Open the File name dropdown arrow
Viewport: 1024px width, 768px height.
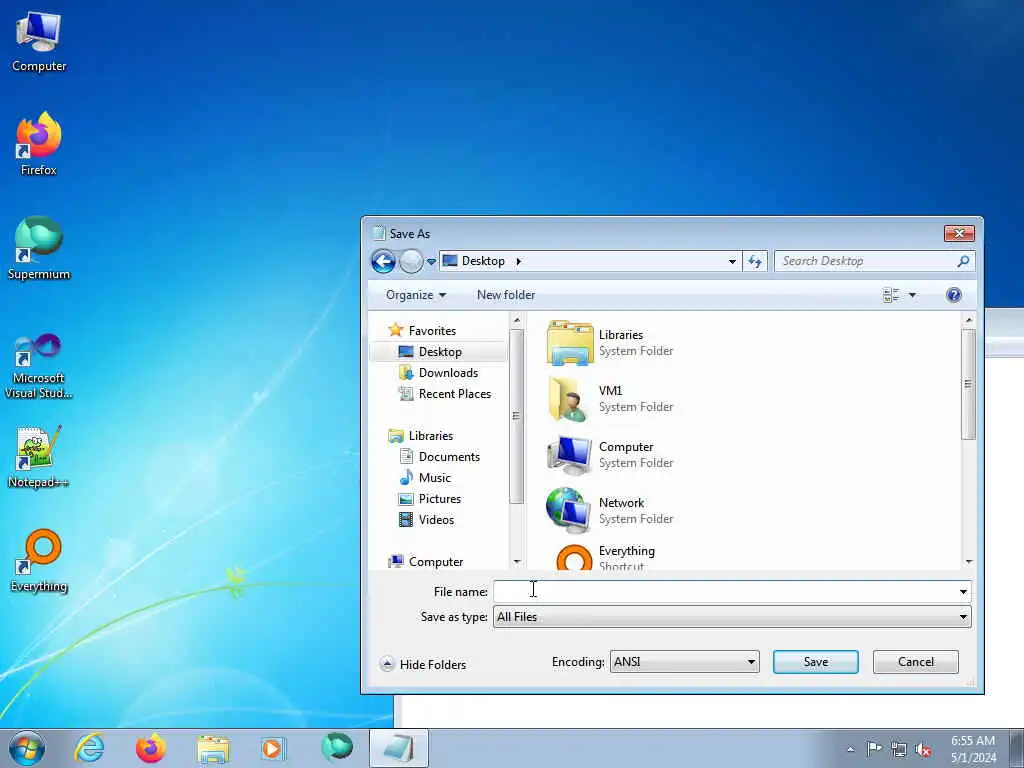coord(963,592)
